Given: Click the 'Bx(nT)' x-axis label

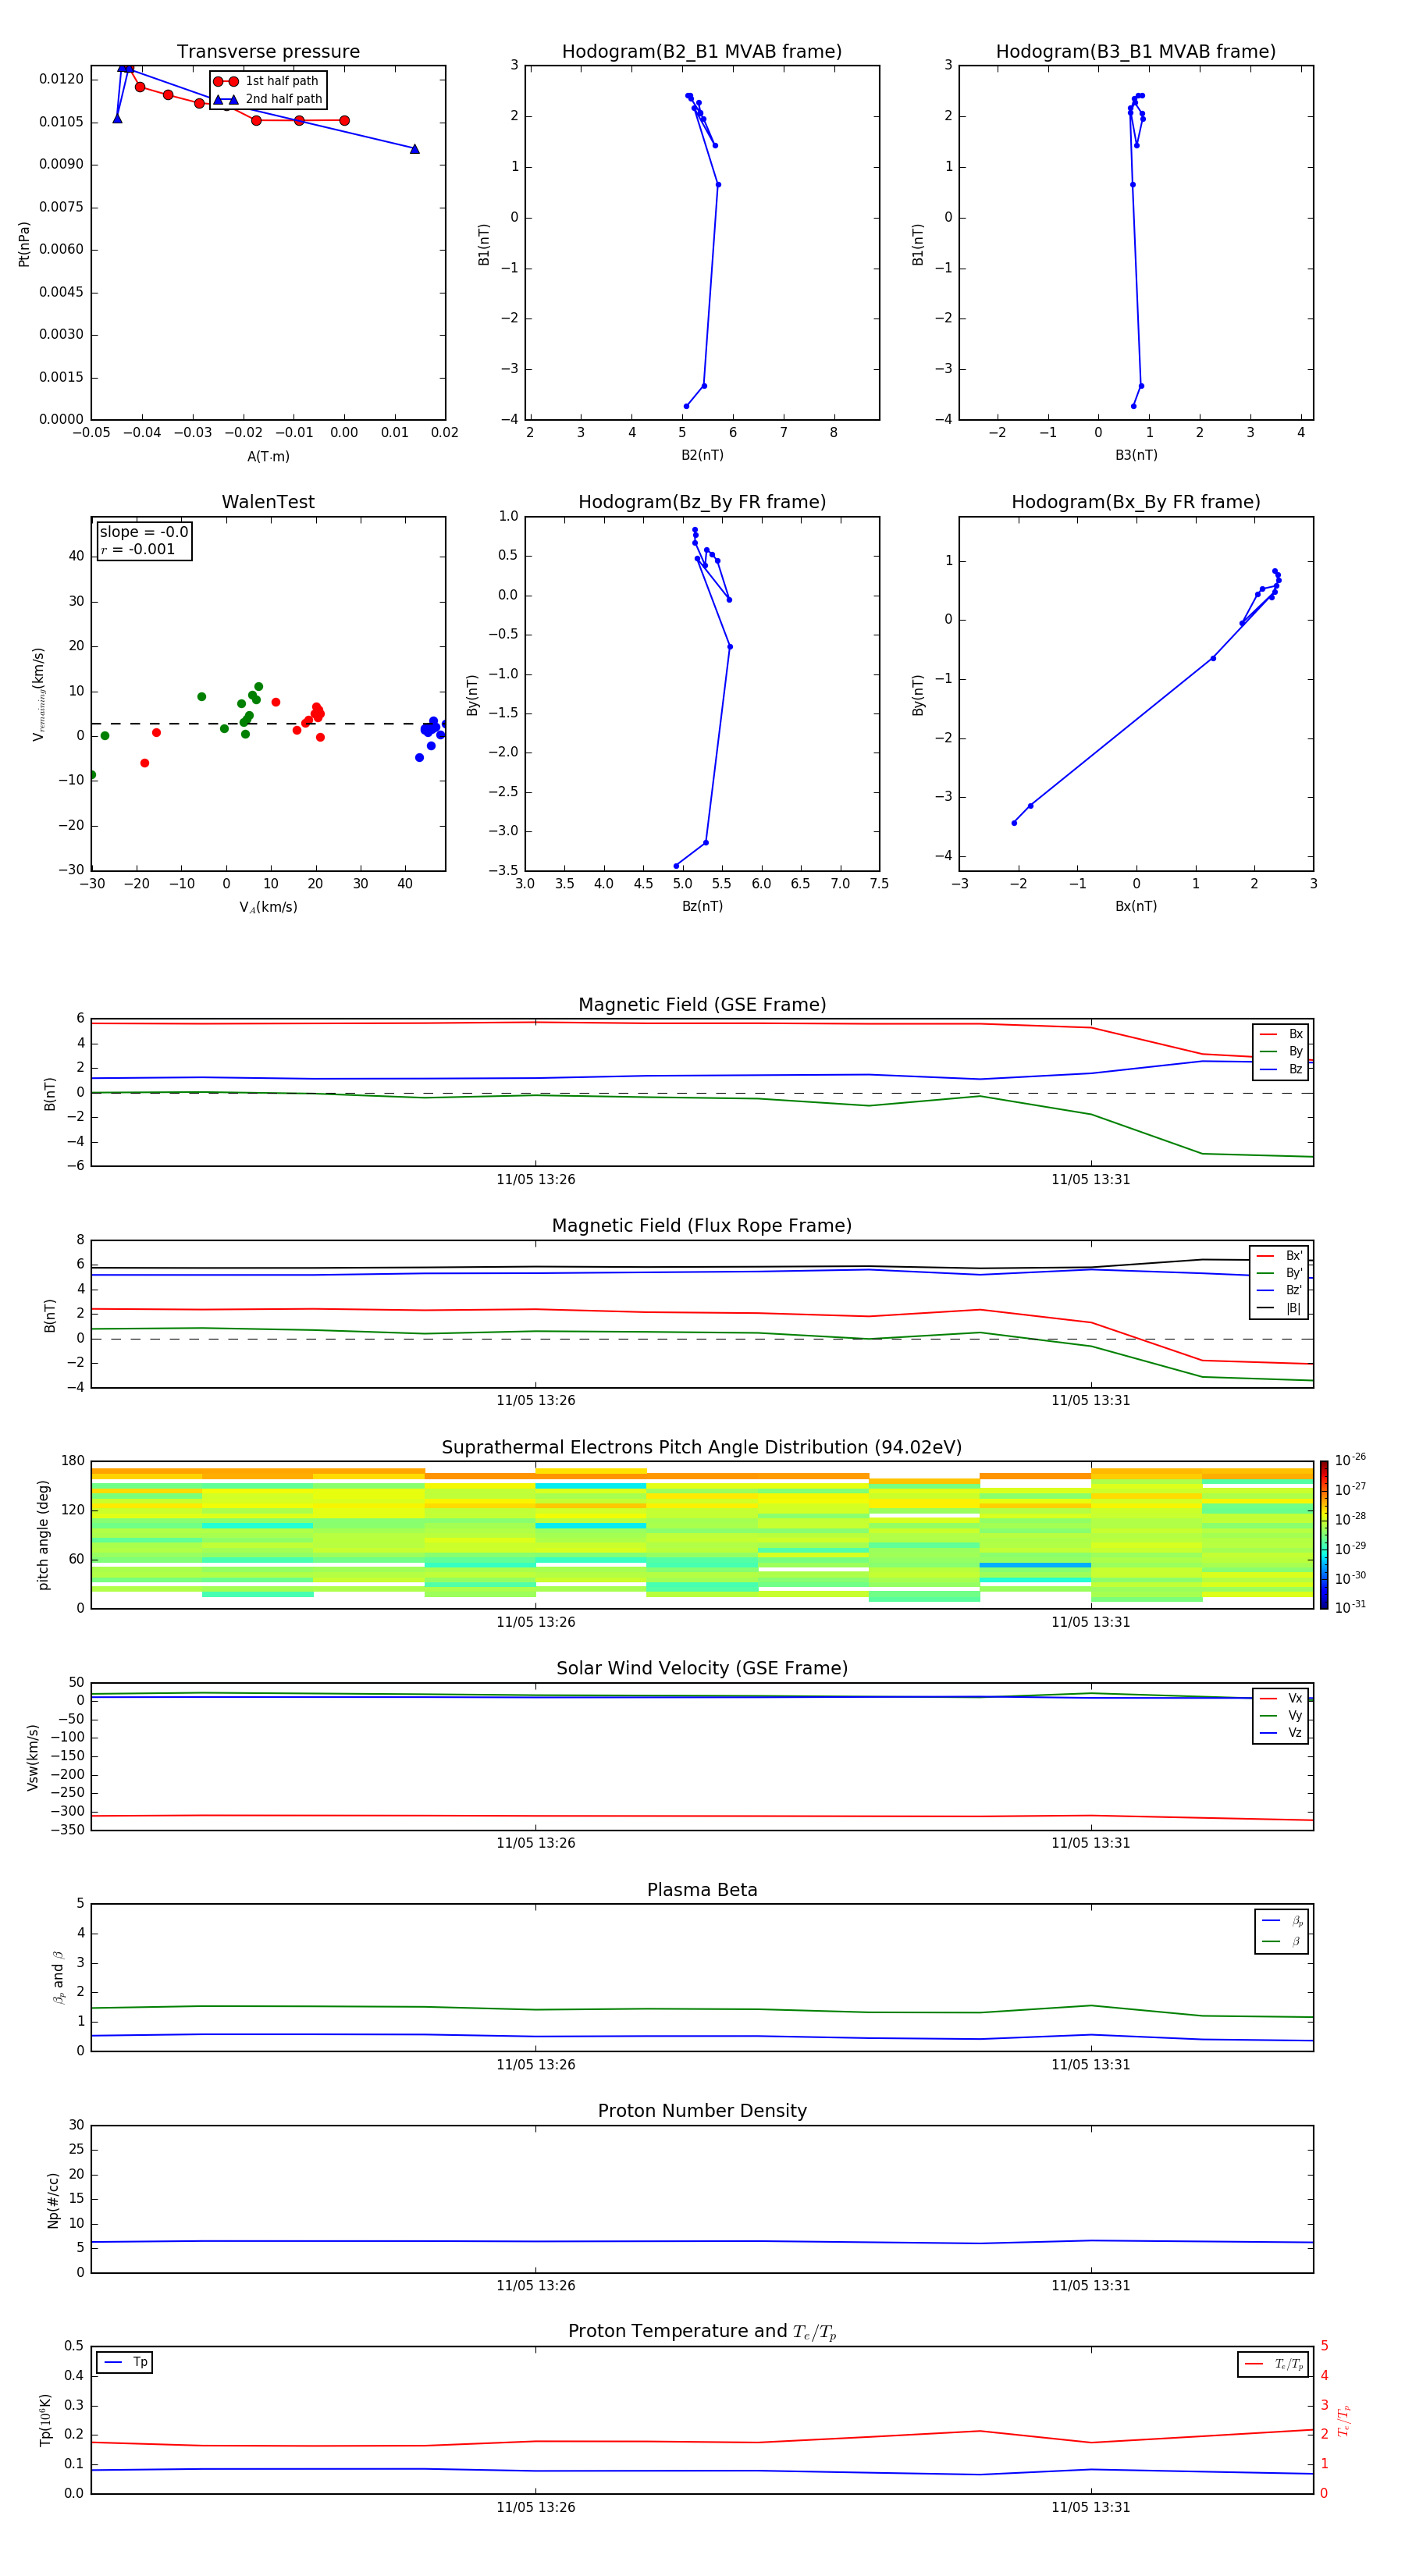Looking at the screenshot, I should (1136, 906).
